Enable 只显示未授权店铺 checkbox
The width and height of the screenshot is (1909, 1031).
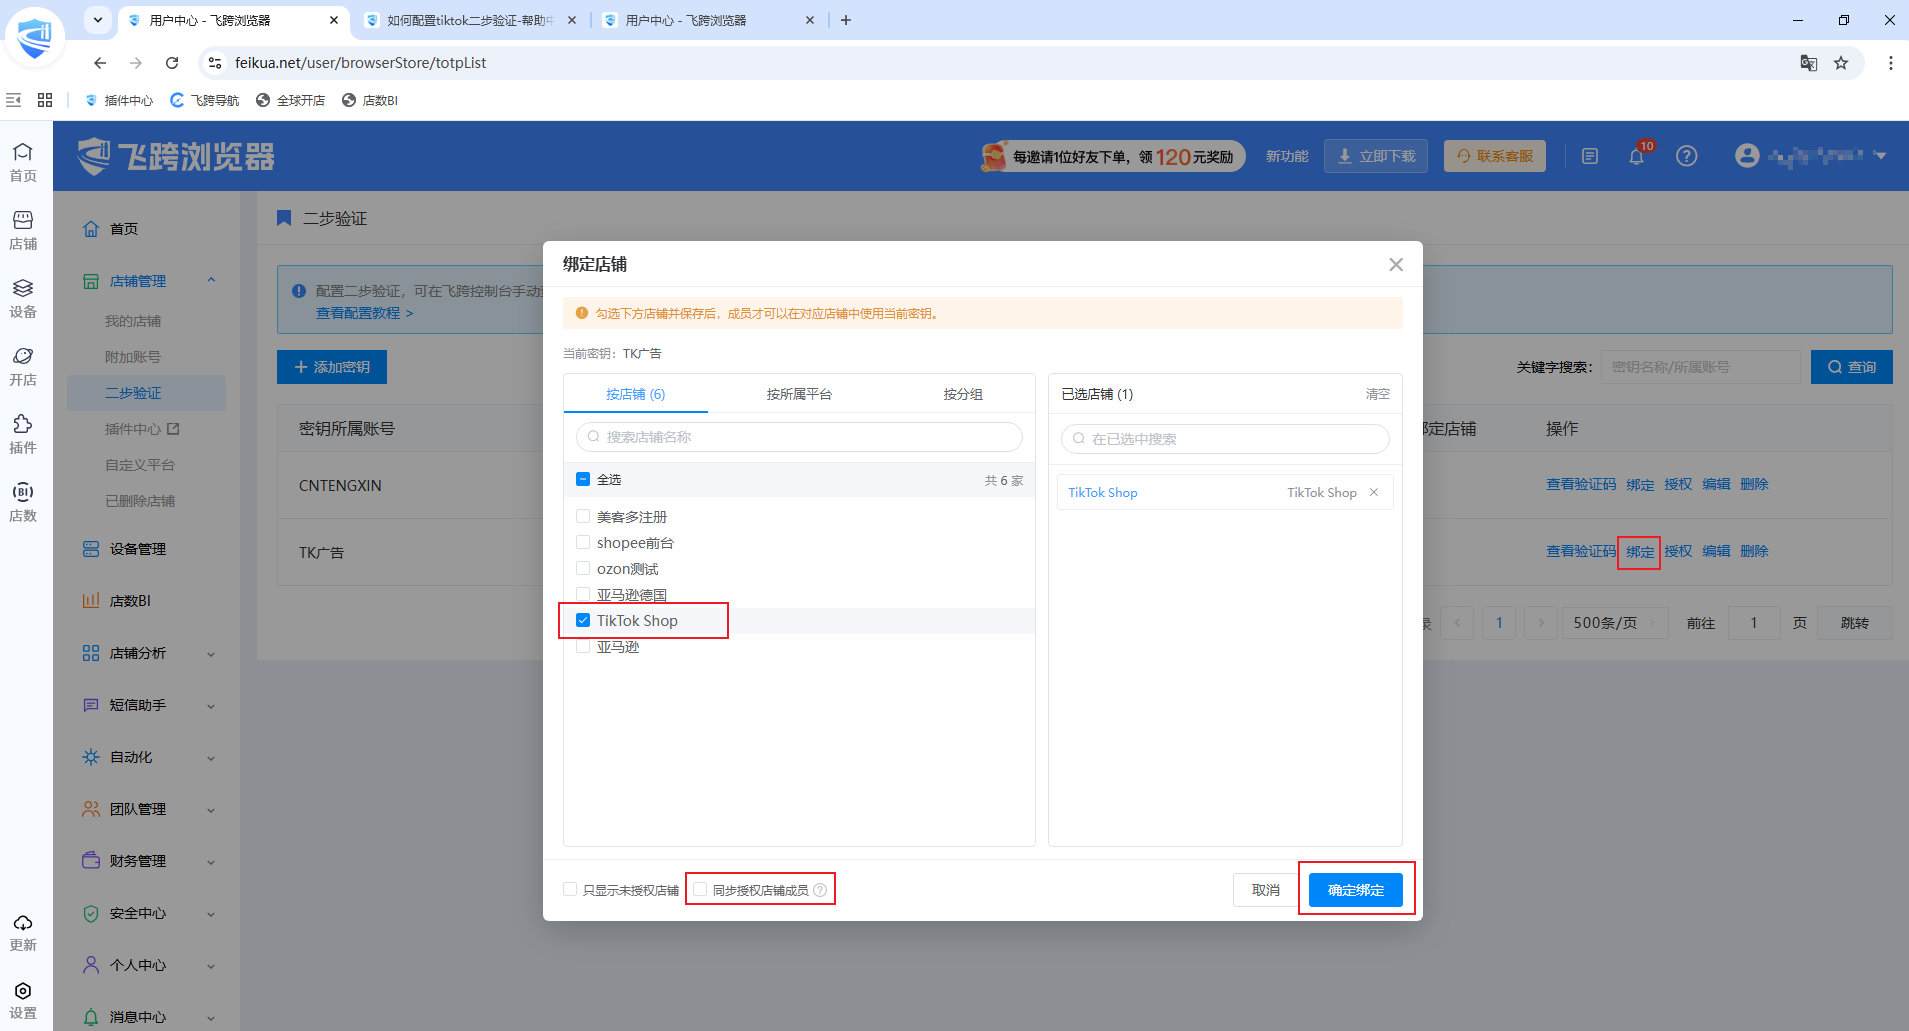click(570, 889)
